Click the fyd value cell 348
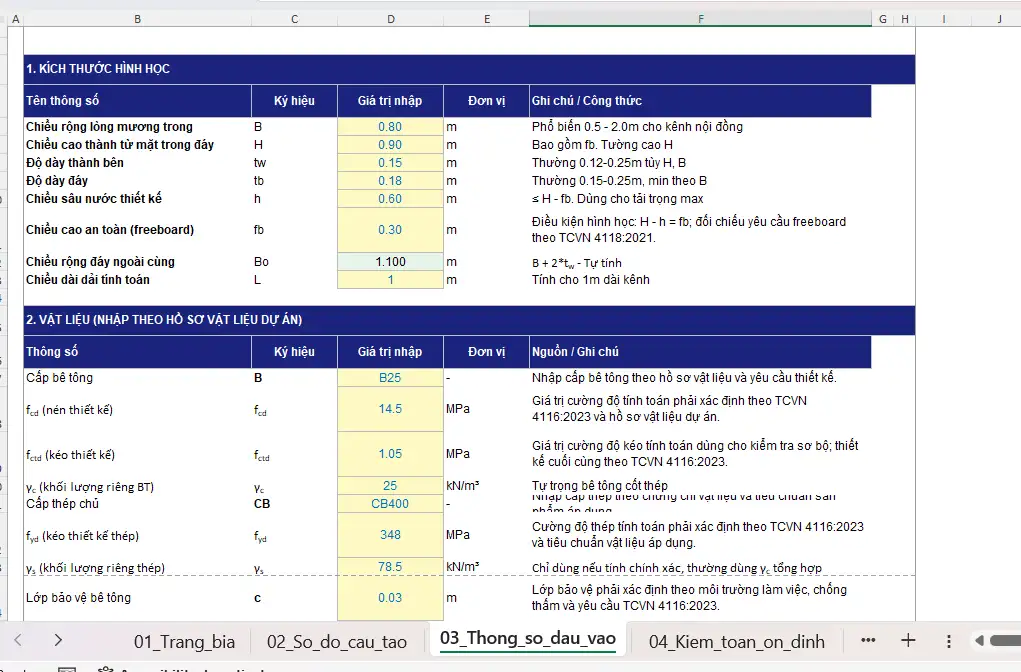The image size is (1021, 672). point(390,535)
